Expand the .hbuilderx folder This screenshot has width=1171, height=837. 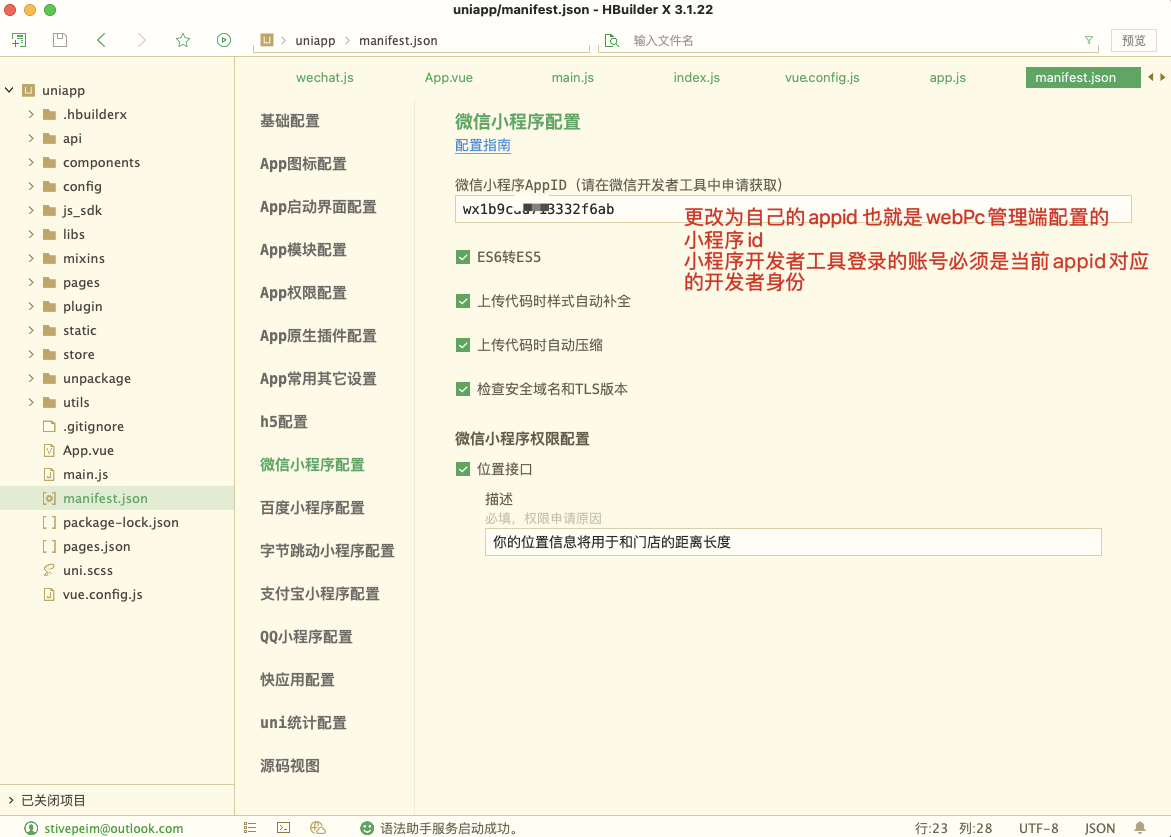31,114
